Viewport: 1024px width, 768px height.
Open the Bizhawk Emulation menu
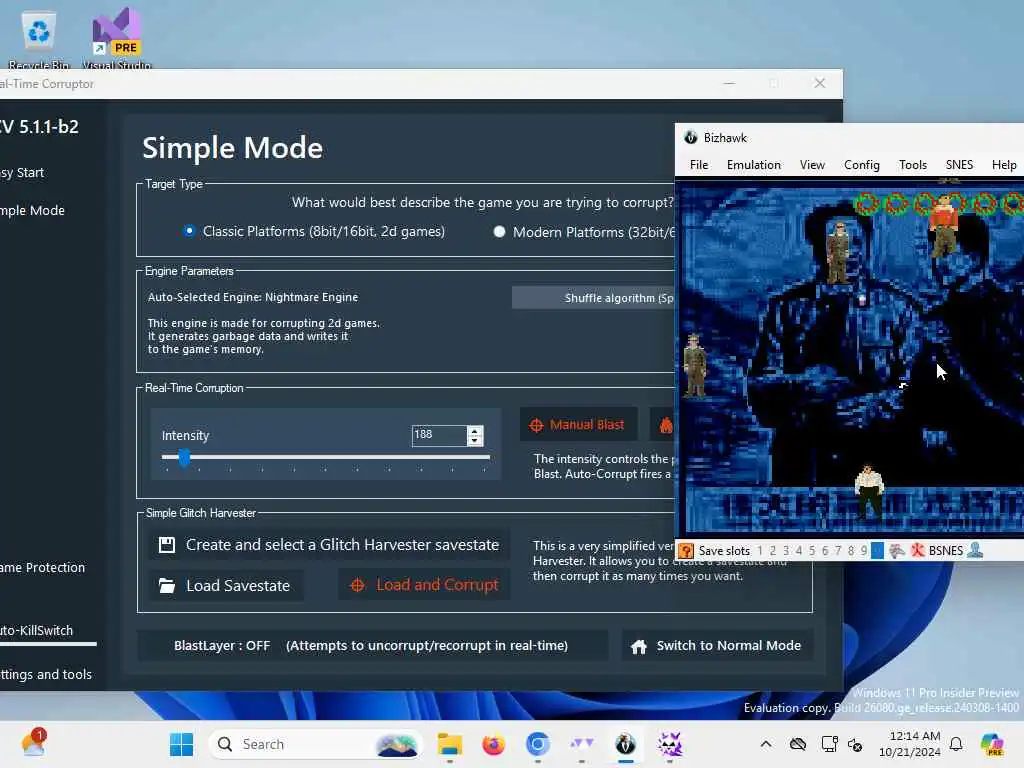pos(754,165)
